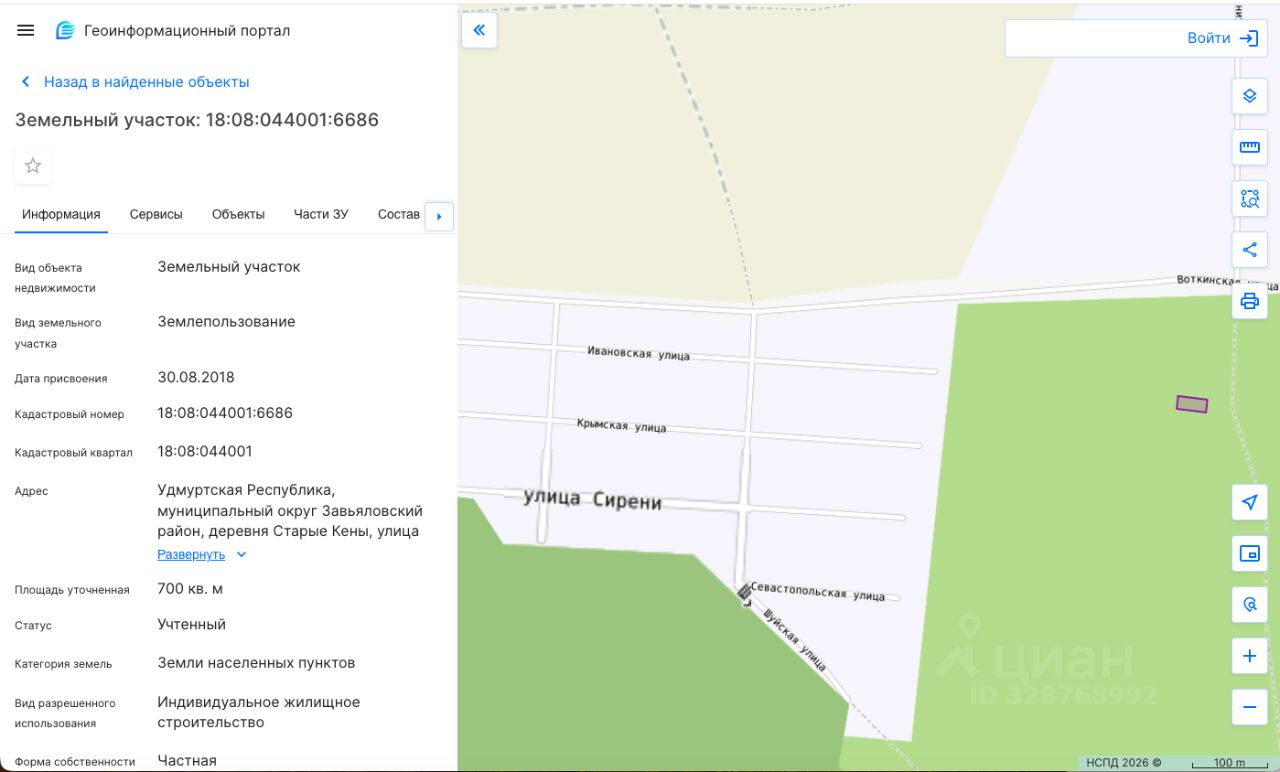Click the my location arrow icon
1280x772 pixels.
click(1249, 502)
